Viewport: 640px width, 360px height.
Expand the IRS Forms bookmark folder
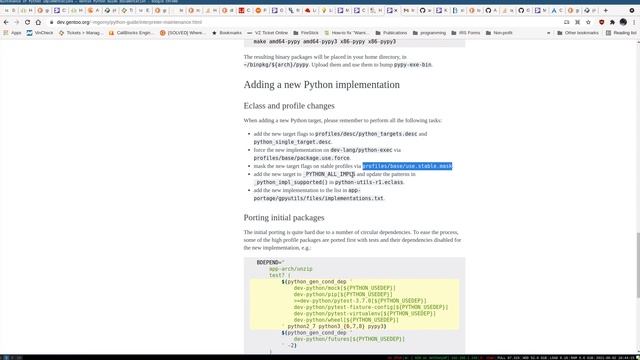point(466,33)
